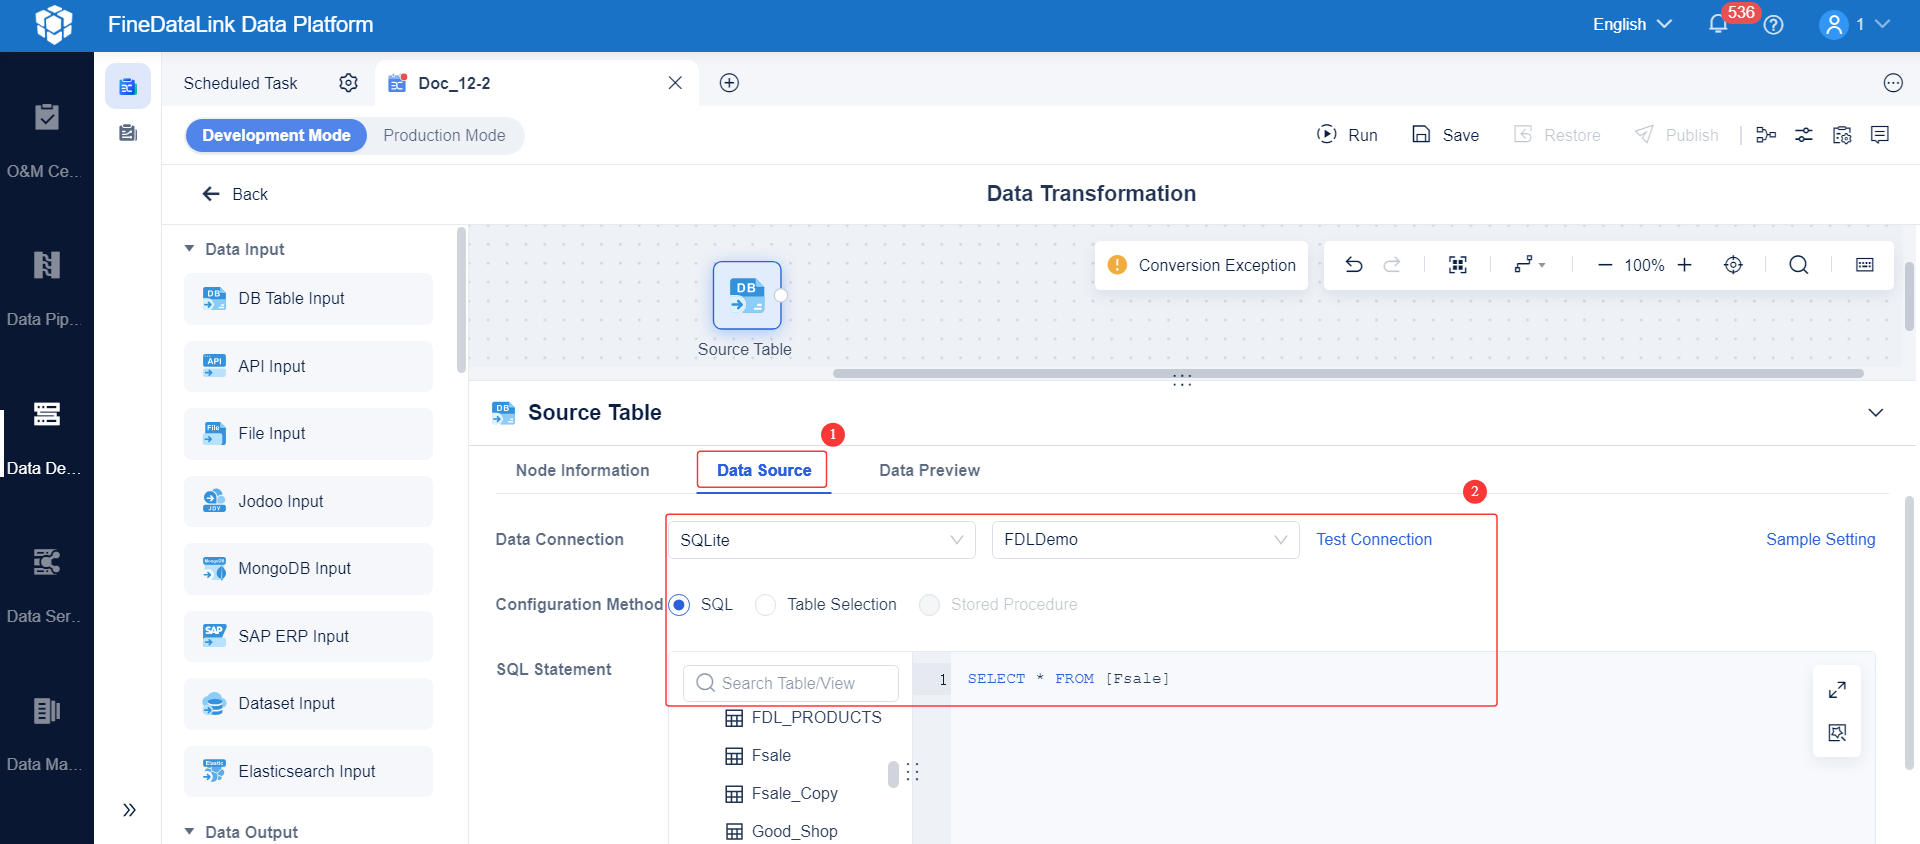
Task: Click the fit-to-screen canvas icon
Action: 1458,265
